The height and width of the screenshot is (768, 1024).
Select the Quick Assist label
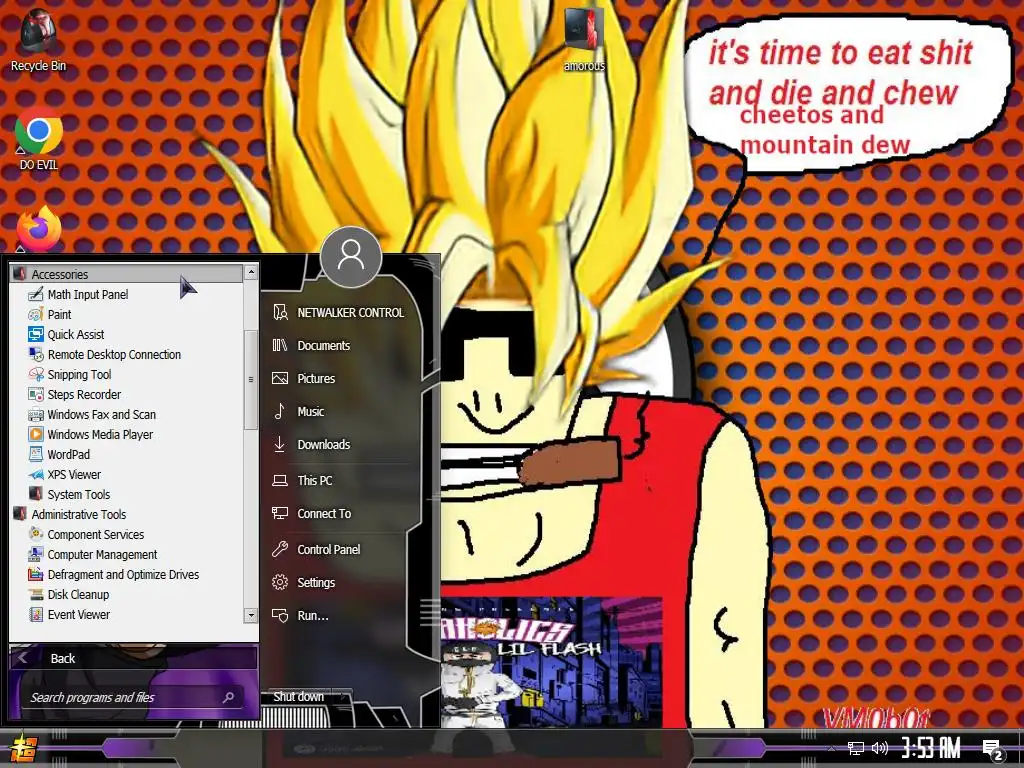pos(76,334)
